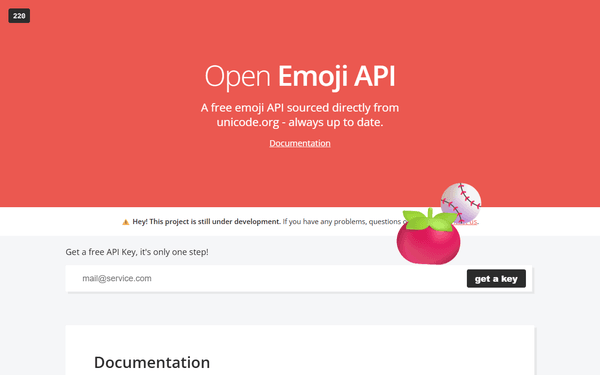Screen dimensions: 600x375
Task: Click 'Hey! This project is still under development.'
Action: pyautogui.click(x=207, y=222)
